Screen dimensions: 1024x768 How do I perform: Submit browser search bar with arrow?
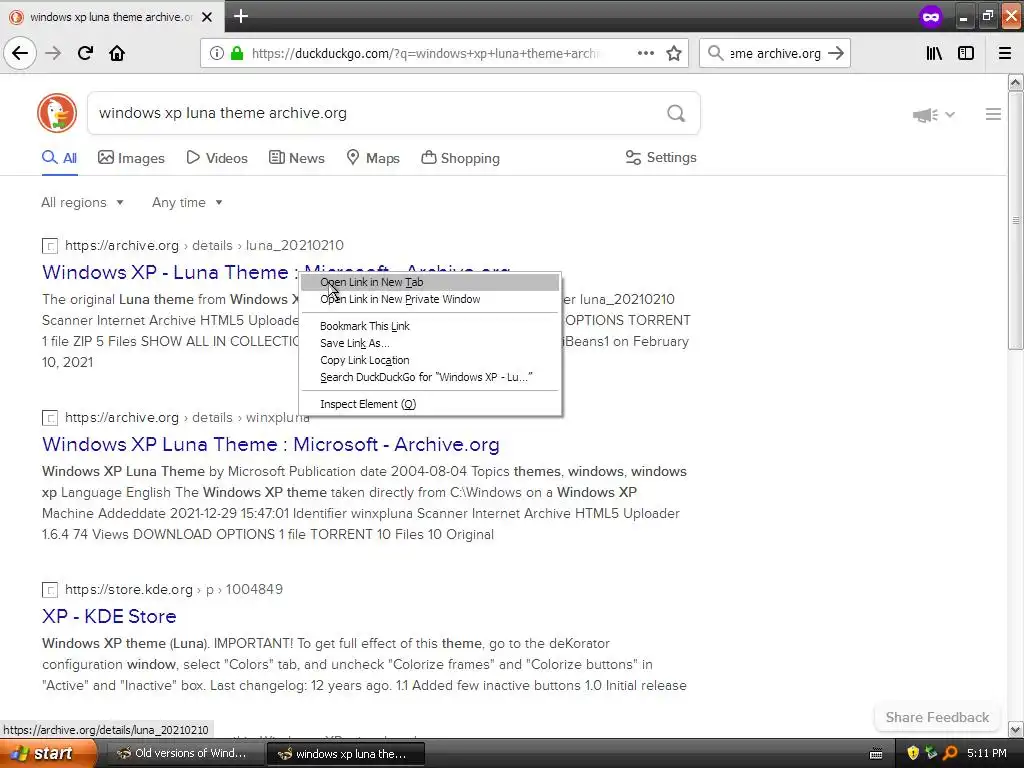point(836,53)
